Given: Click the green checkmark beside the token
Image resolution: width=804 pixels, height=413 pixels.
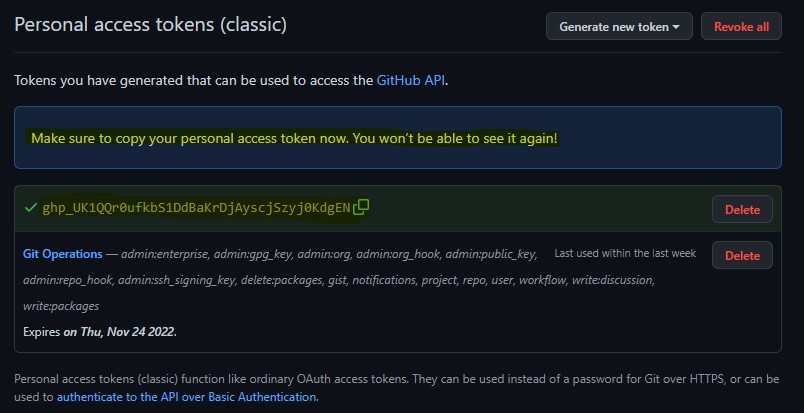Looking at the screenshot, I should [30, 207].
